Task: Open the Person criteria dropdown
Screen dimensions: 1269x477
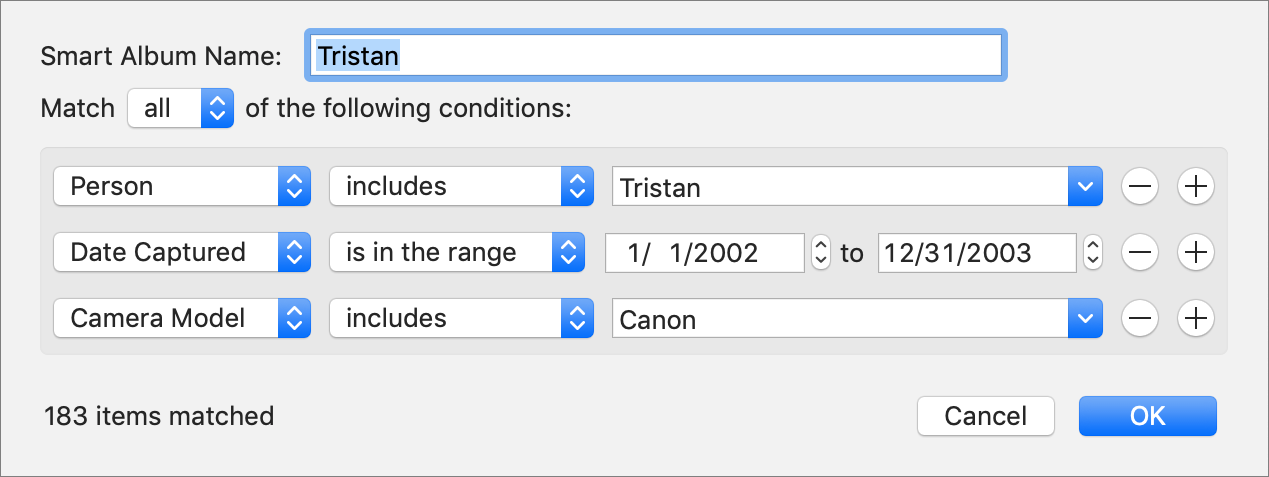Action: tap(181, 186)
